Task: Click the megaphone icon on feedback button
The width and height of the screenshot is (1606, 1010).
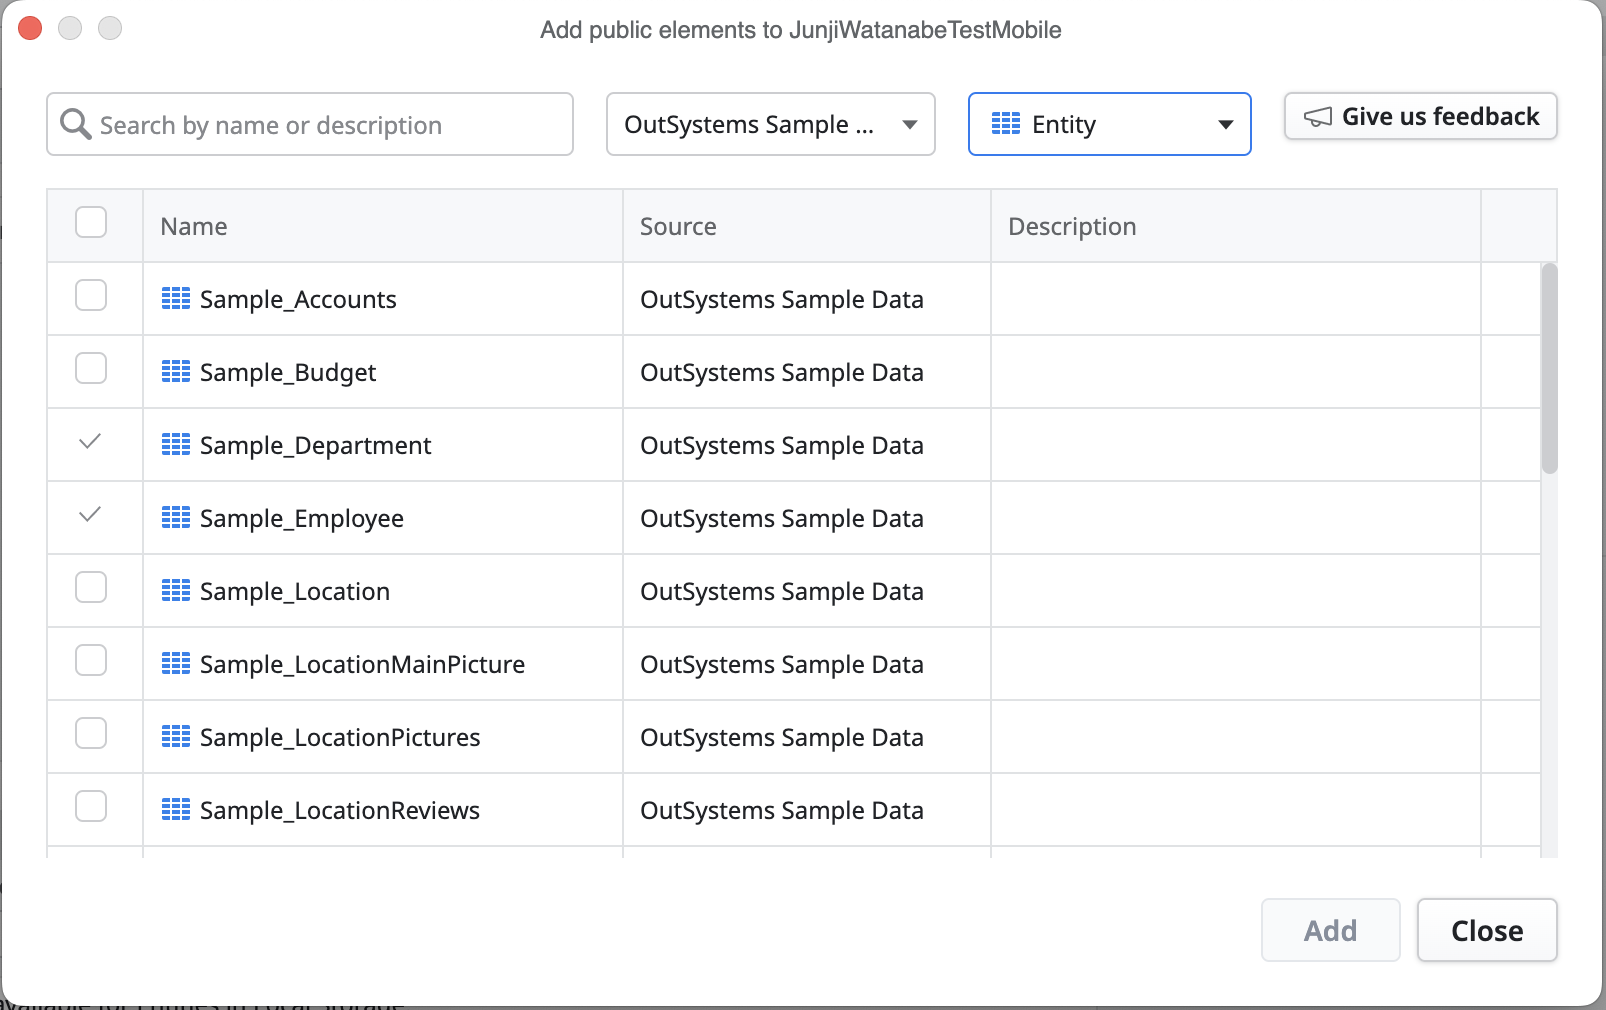Action: point(1318,117)
